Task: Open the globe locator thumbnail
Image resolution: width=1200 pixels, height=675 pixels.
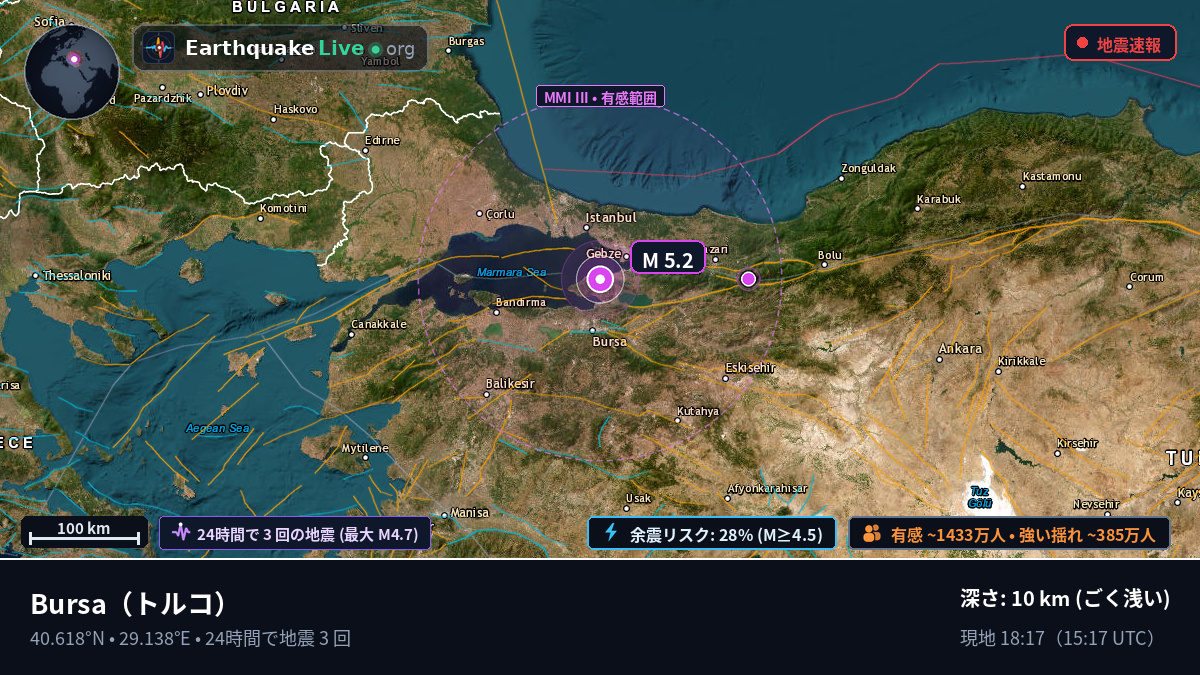Action: [72, 72]
